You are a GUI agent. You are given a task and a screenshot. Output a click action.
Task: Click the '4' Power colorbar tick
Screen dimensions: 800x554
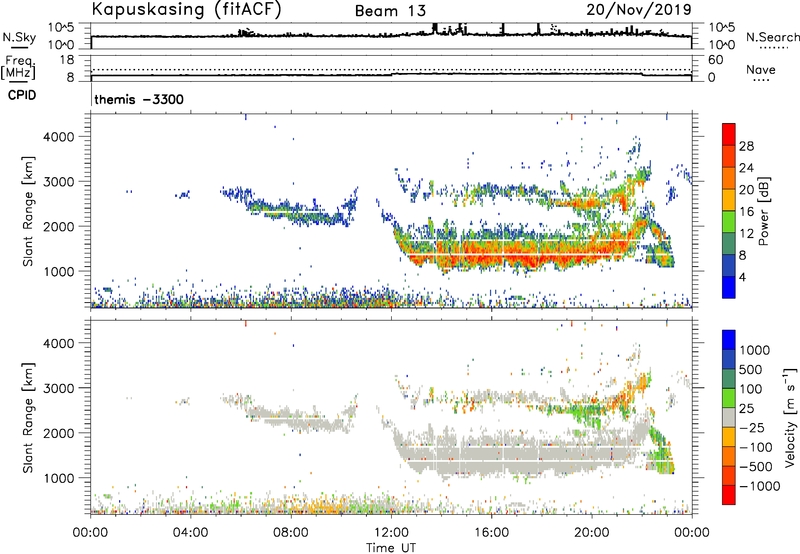[x=742, y=278]
